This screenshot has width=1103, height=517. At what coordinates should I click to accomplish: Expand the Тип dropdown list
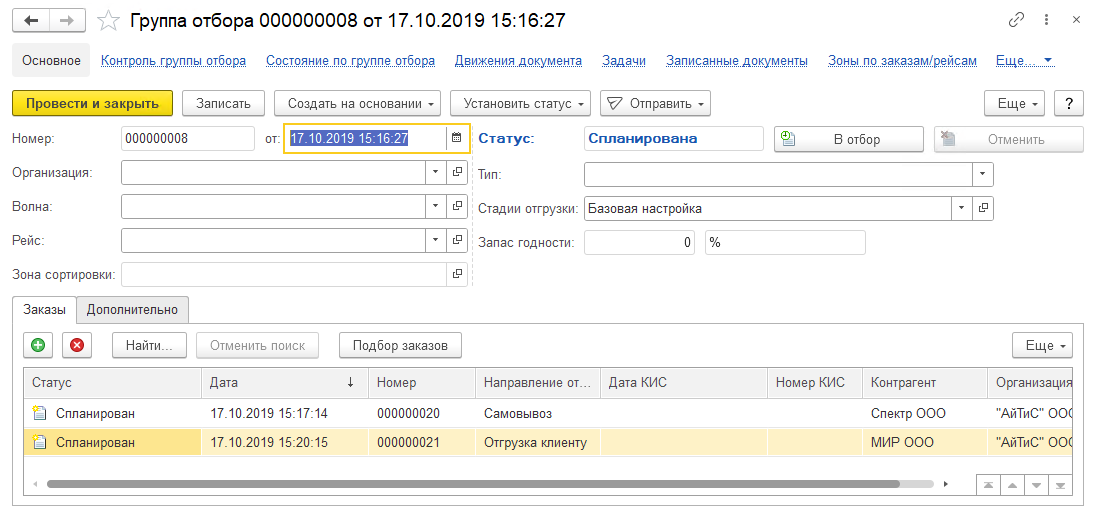[983, 174]
